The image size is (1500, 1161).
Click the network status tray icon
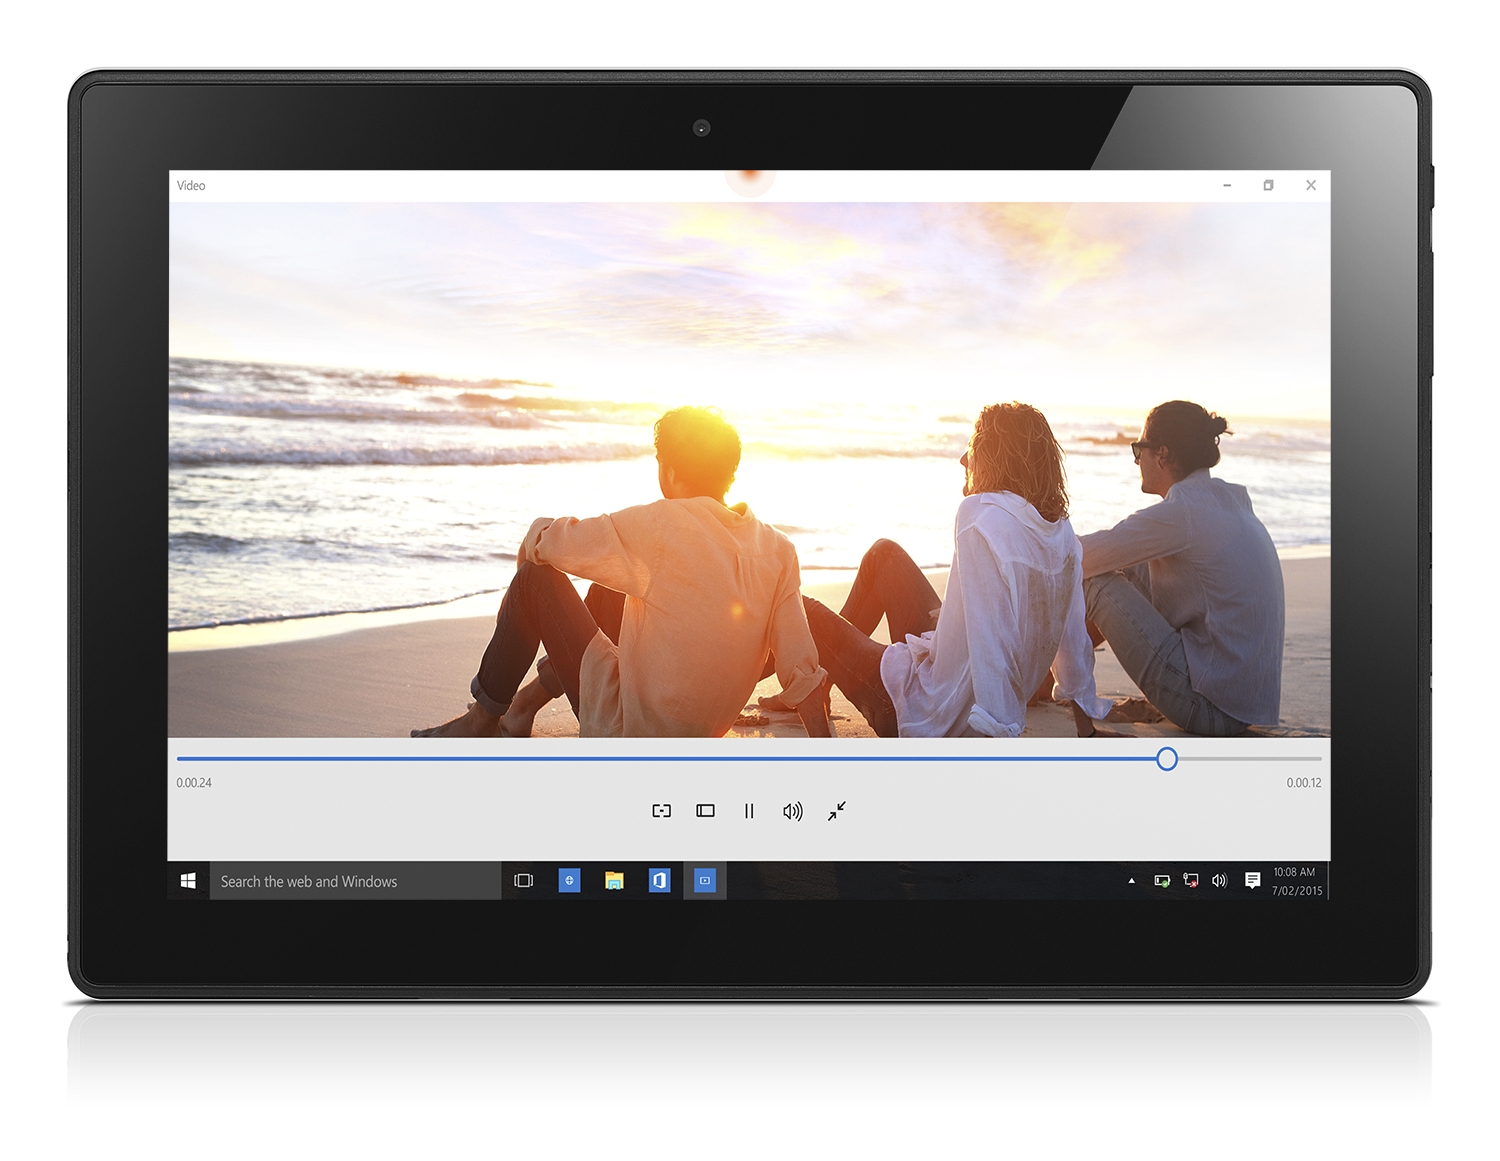point(1190,881)
